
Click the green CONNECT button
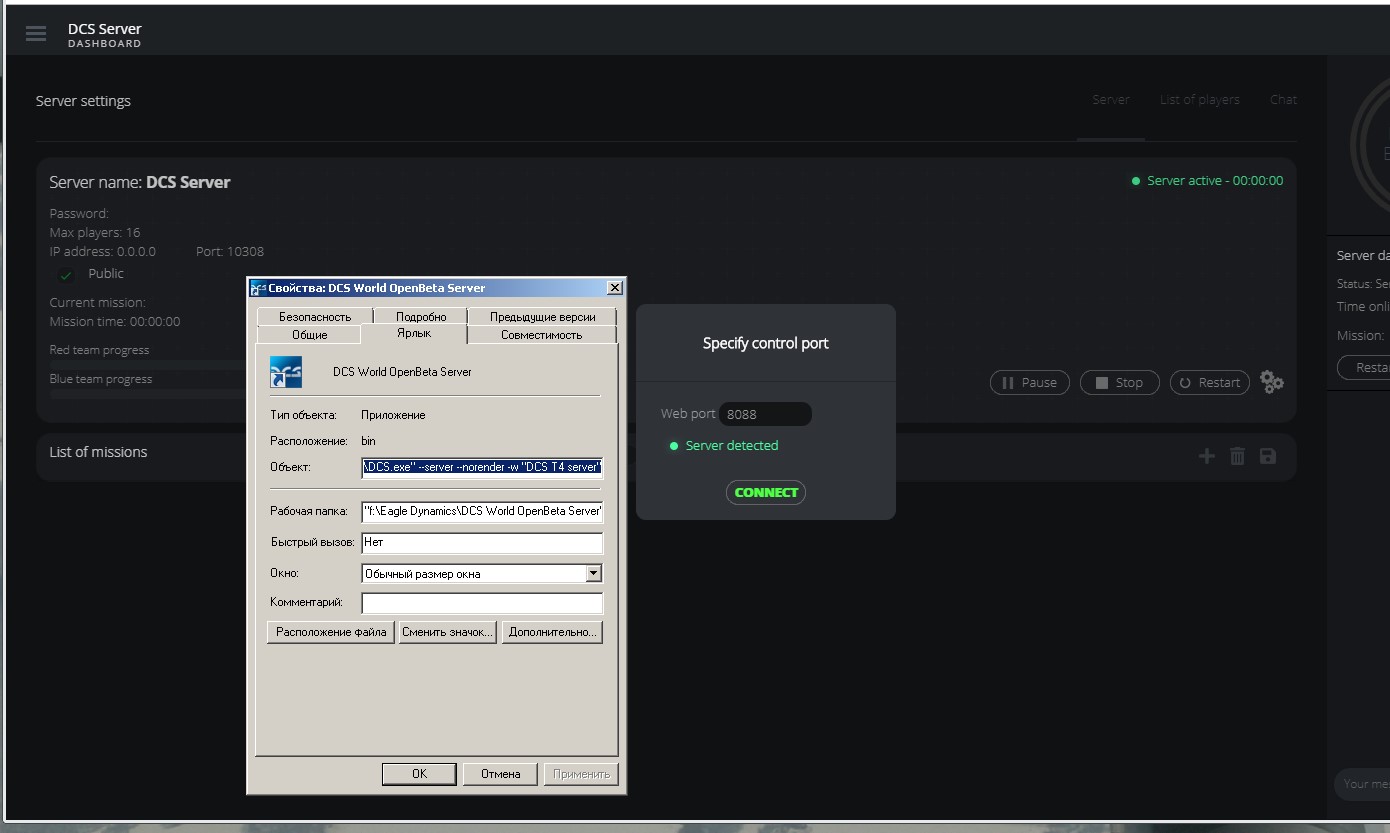click(x=766, y=492)
